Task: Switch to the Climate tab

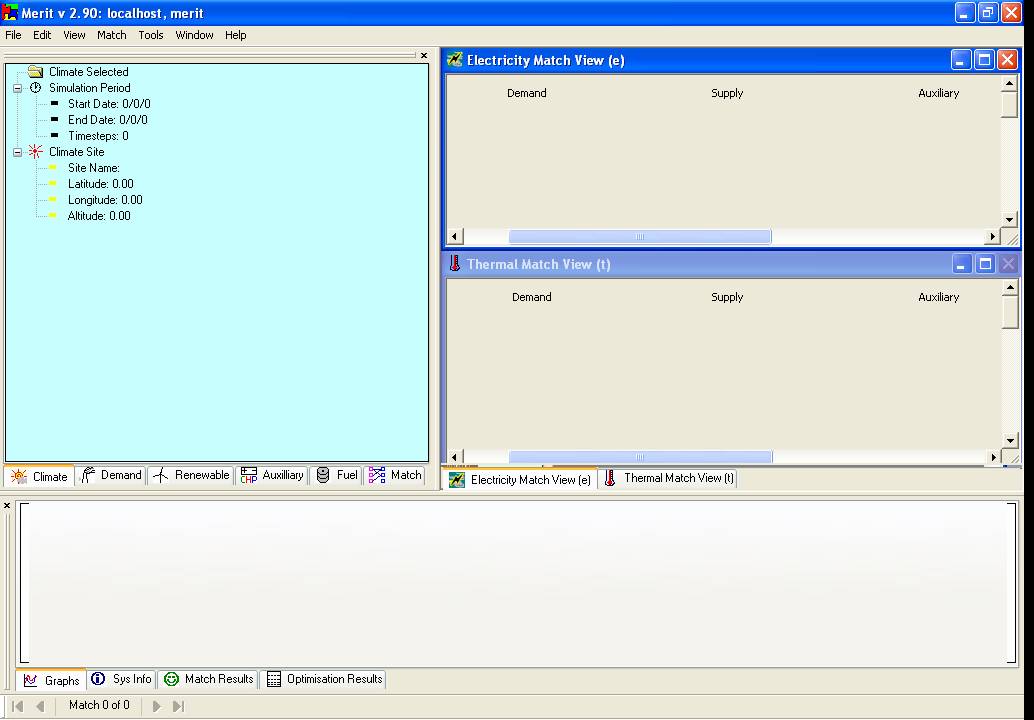Action: point(39,476)
